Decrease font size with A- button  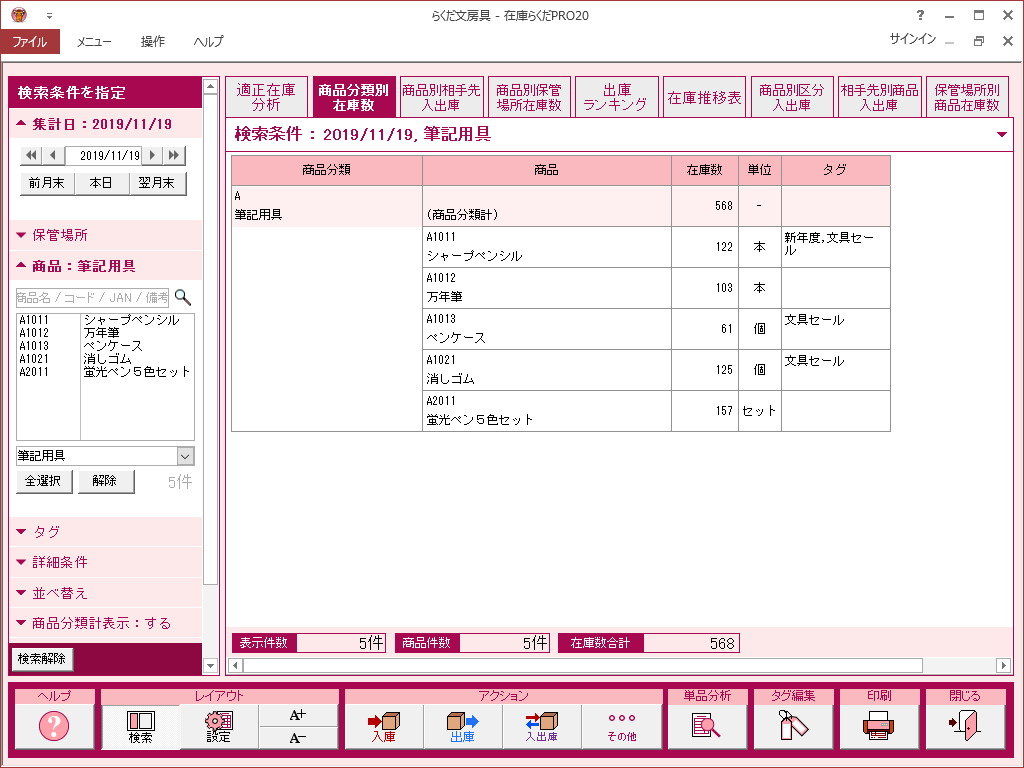(x=298, y=737)
